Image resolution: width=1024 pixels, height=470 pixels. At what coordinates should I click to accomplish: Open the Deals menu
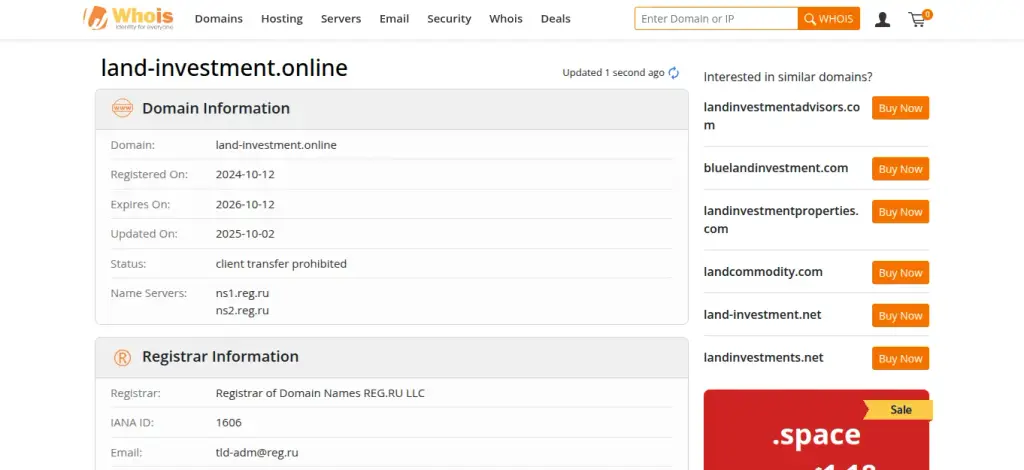point(556,19)
